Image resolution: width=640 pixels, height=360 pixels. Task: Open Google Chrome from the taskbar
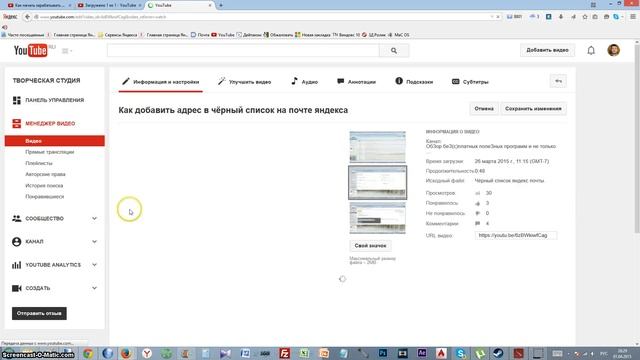[88, 353]
